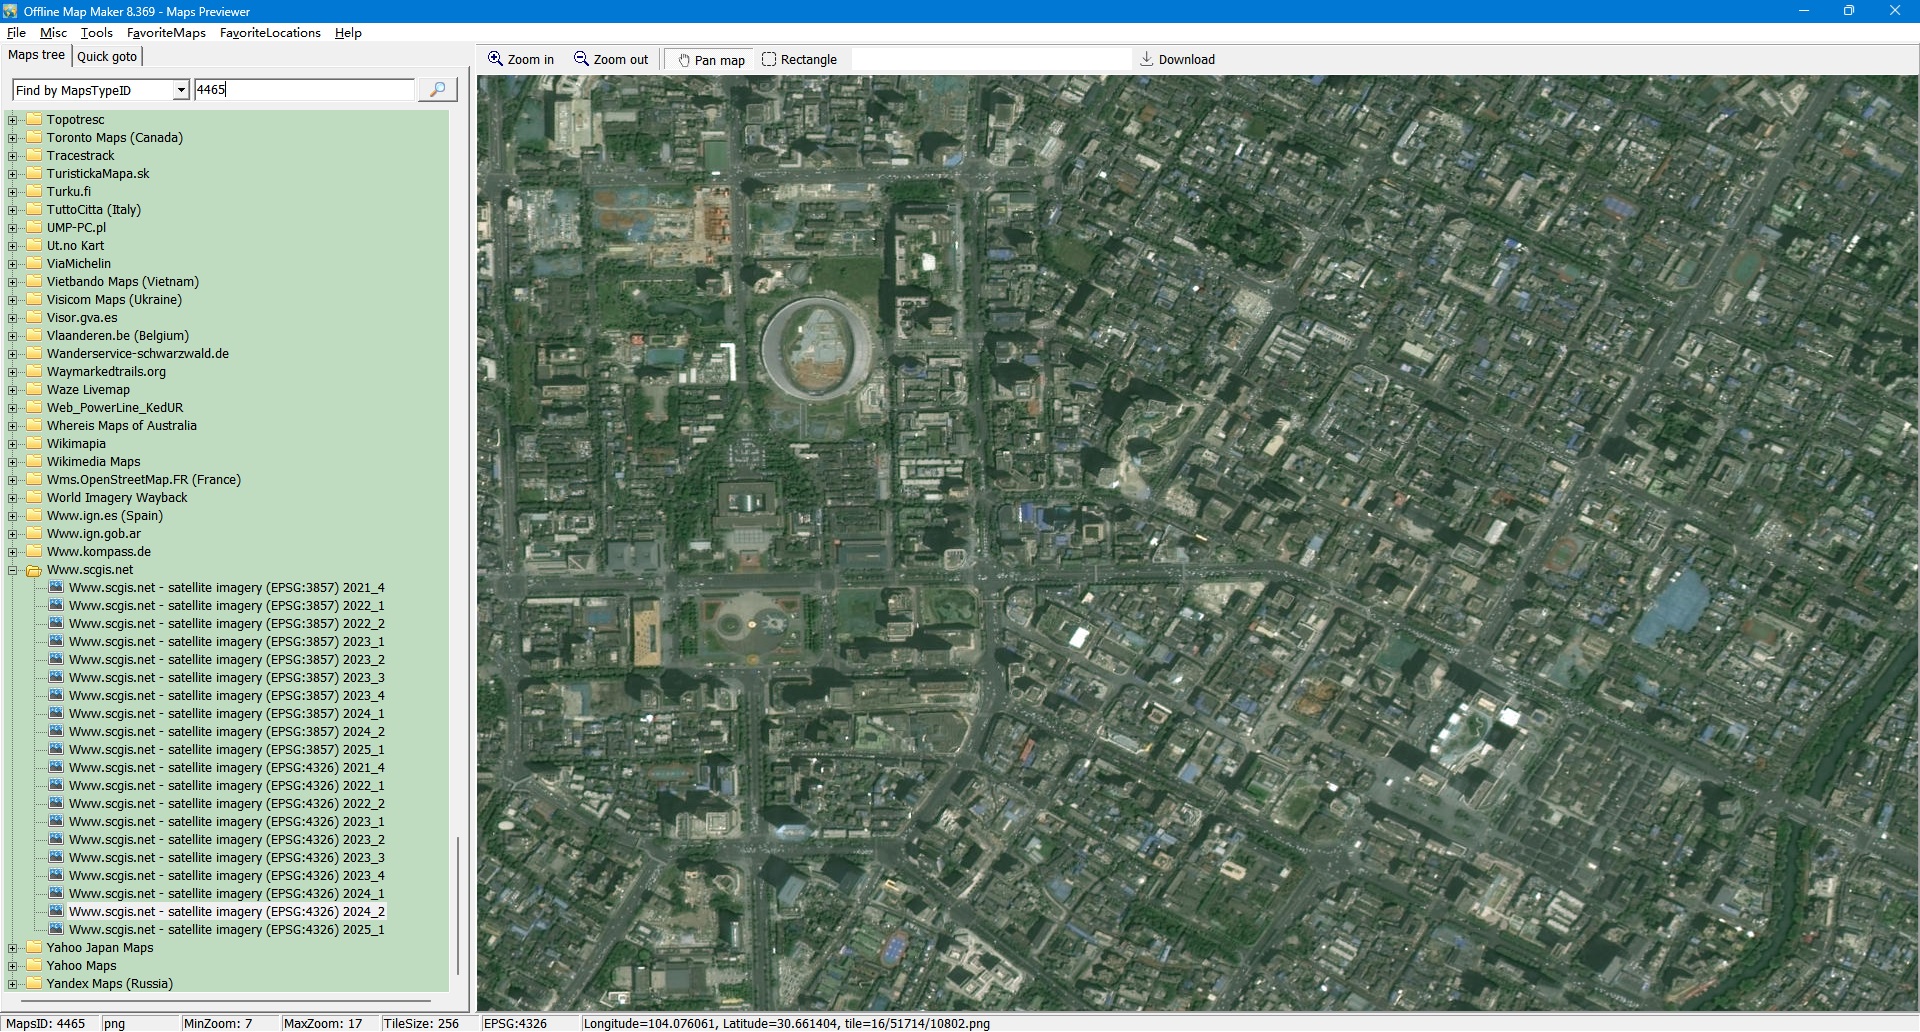Enable the Rectangle selection tool
The height and width of the screenshot is (1032, 1920).
(x=799, y=60)
